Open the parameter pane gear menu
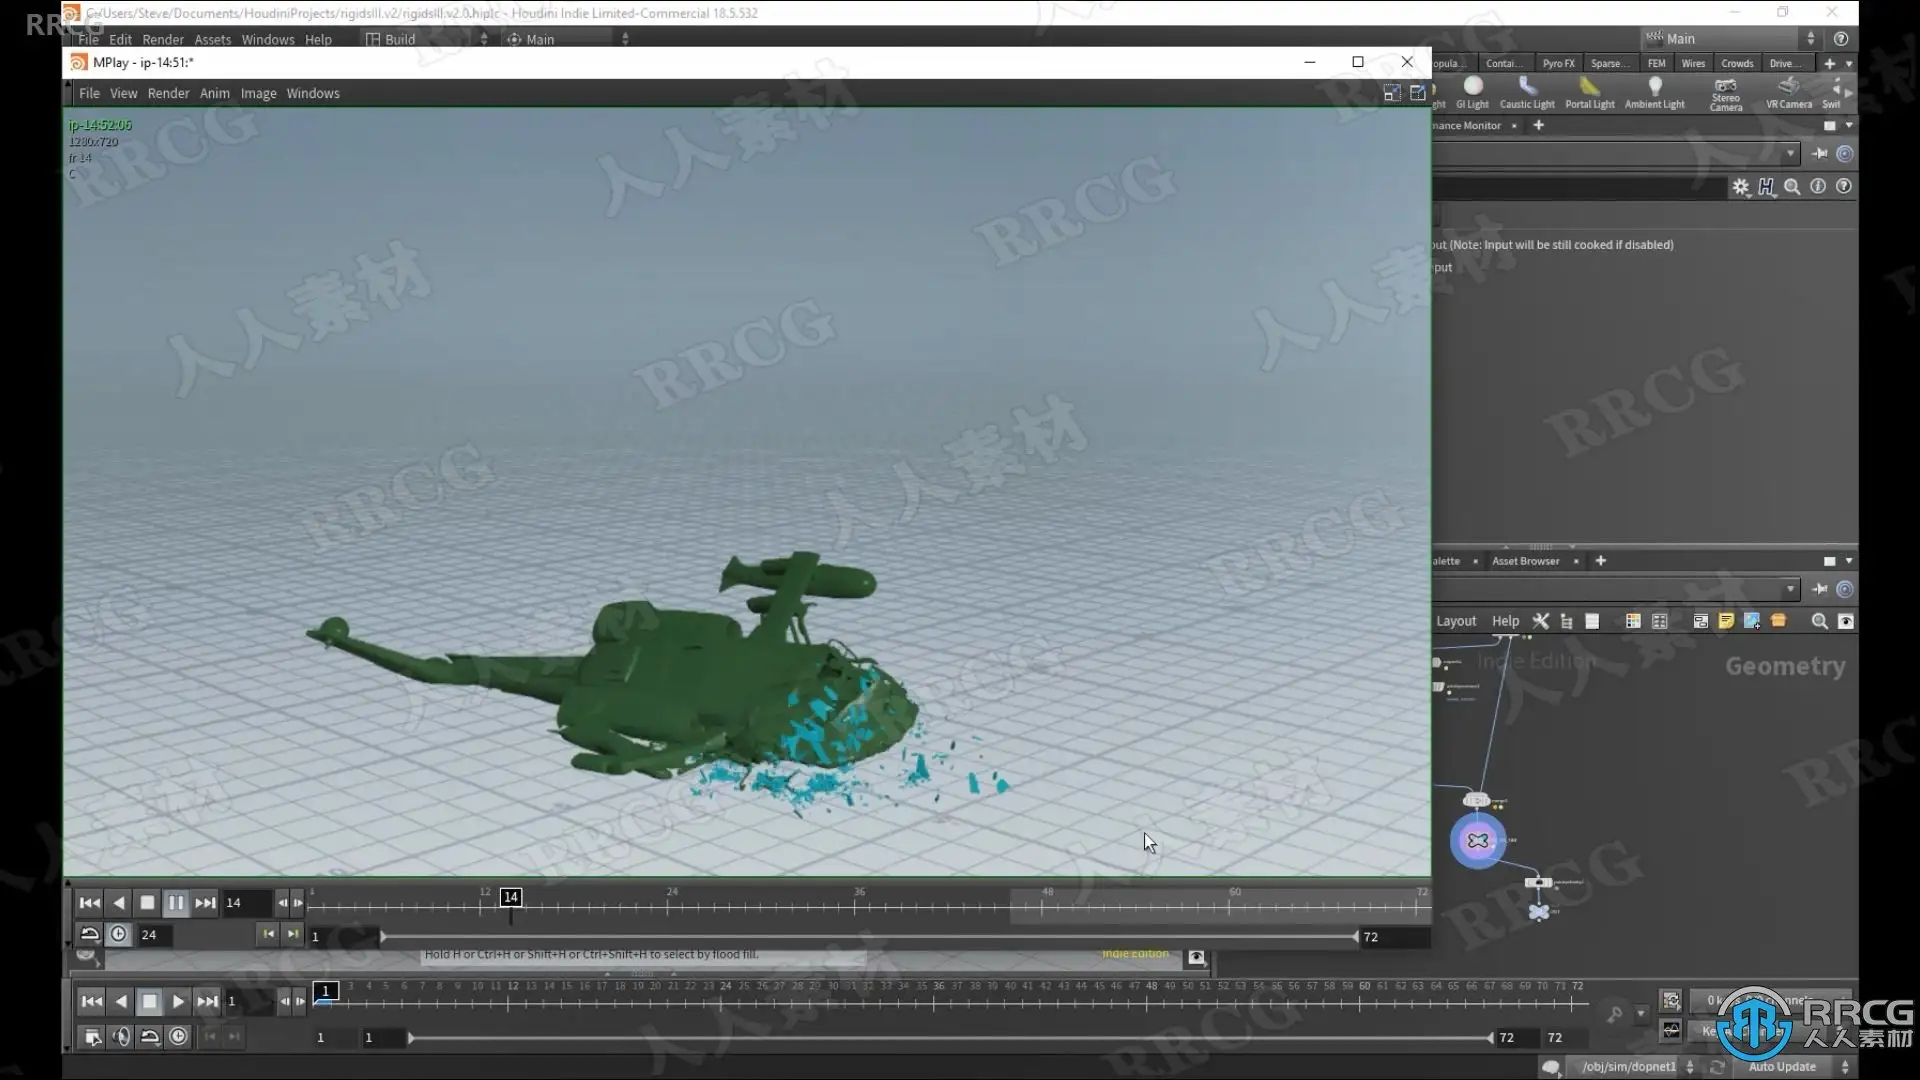Viewport: 1920px width, 1080px height. (x=1741, y=187)
